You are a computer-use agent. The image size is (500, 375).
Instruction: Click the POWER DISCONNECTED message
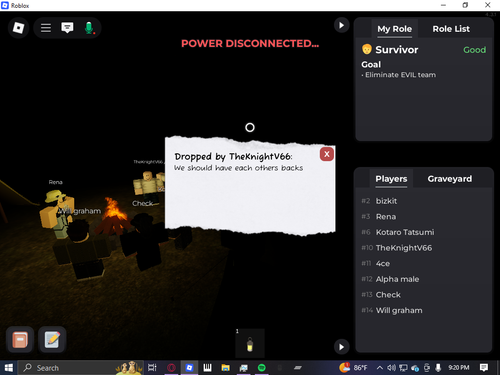250,44
